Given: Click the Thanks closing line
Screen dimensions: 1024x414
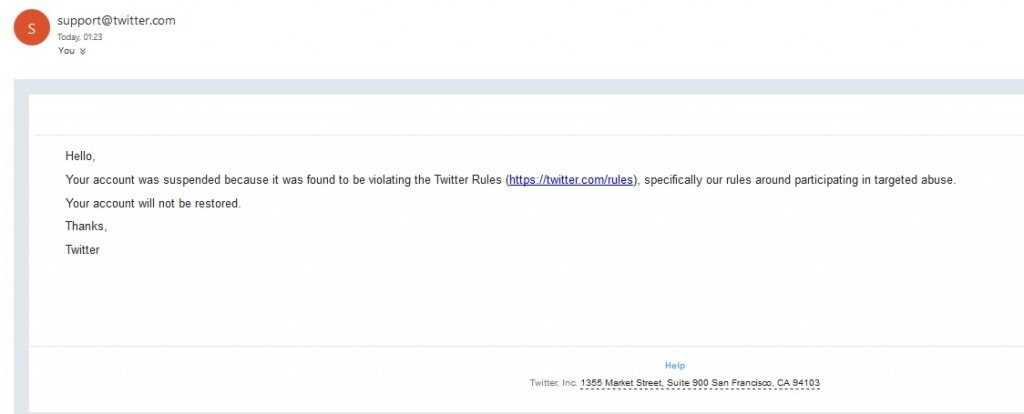Looking at the screenshot, I should pos(86,226).
